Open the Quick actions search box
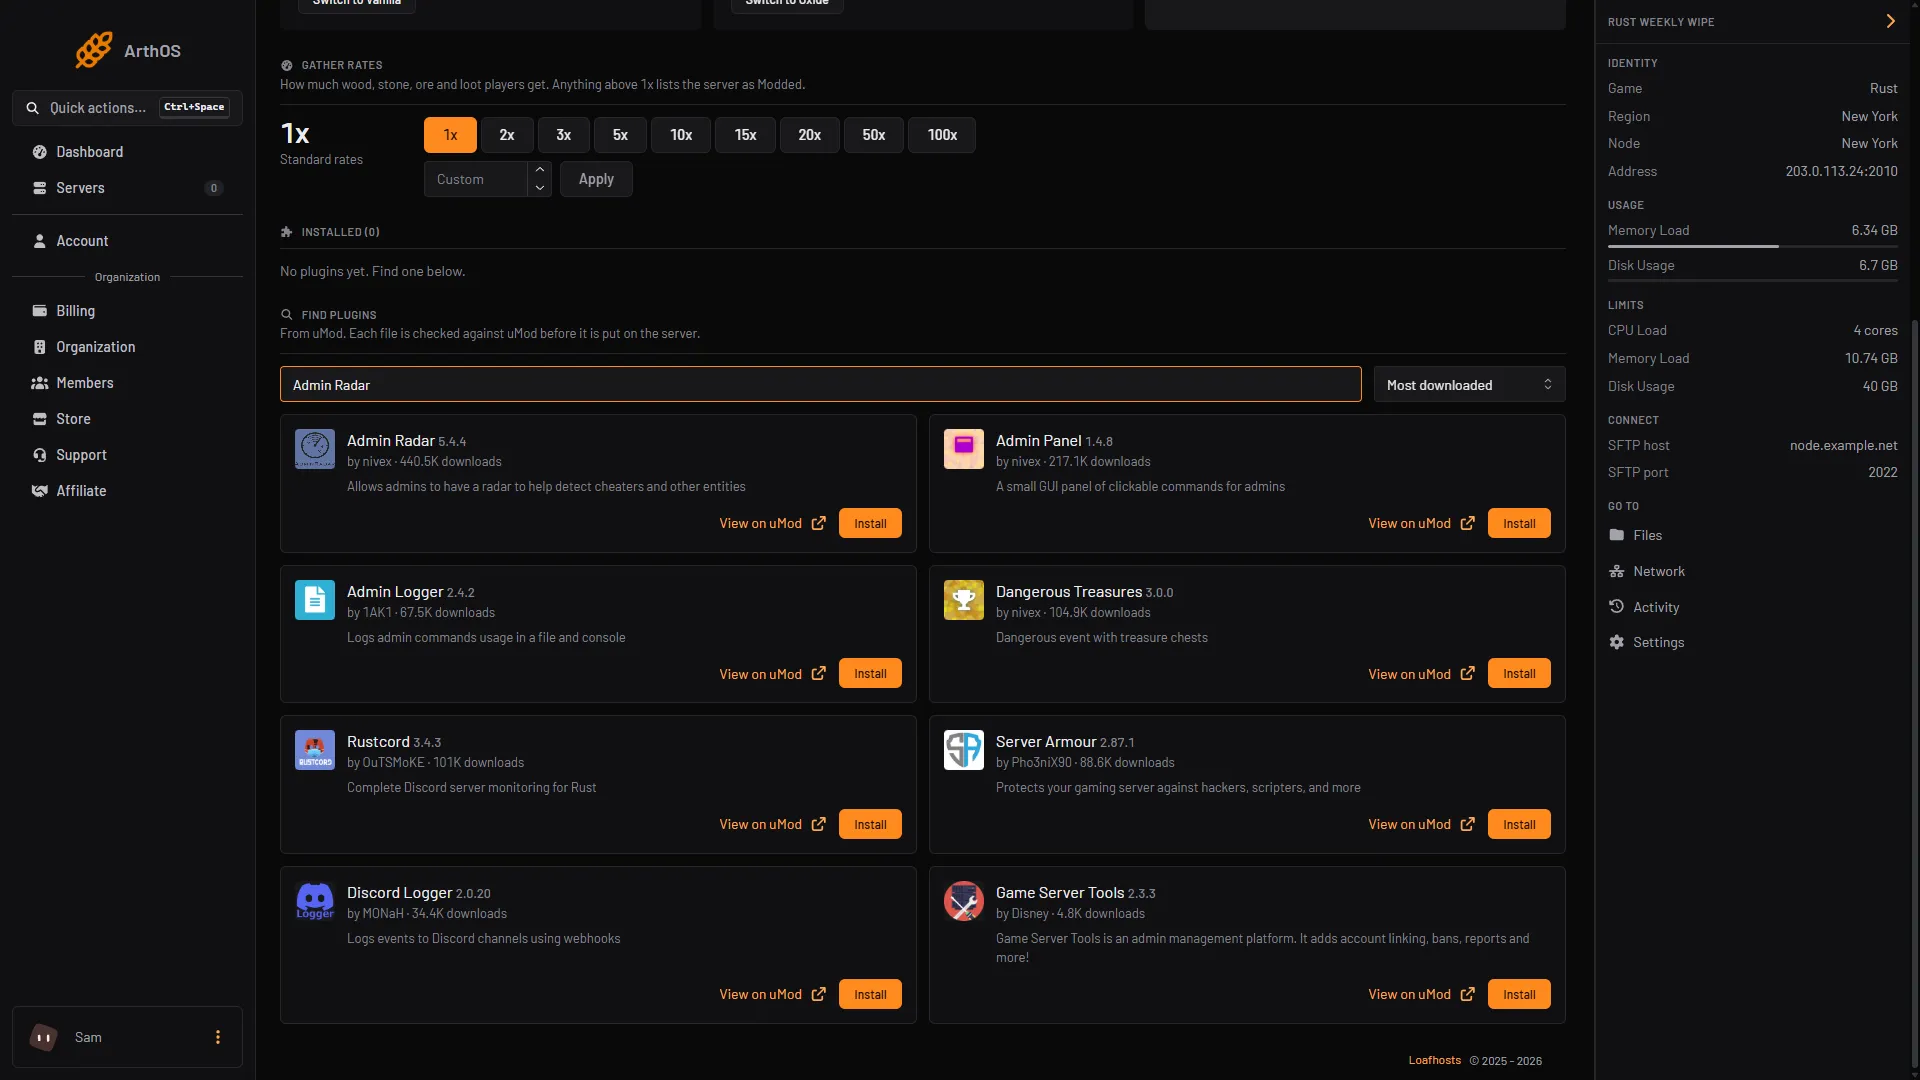The image size is (1920, 1080). point(127,108)
